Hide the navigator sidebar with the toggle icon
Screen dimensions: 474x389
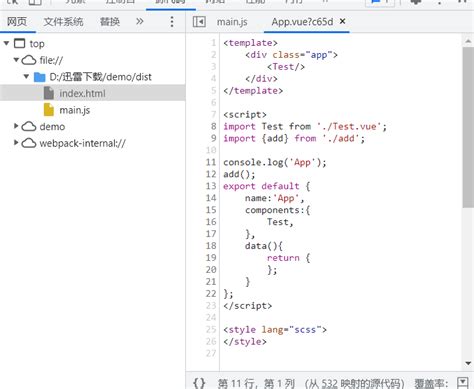199,22
